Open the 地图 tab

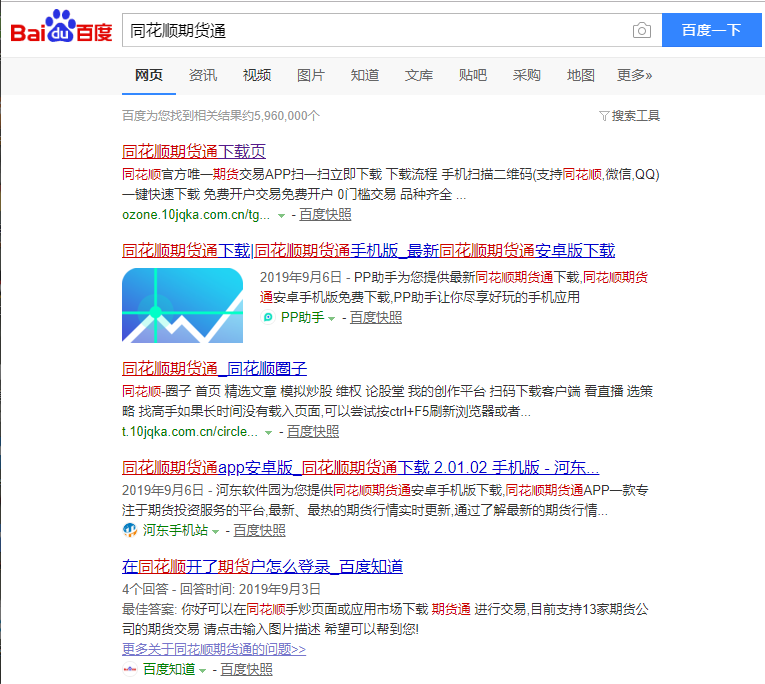(x=581, y=75)
